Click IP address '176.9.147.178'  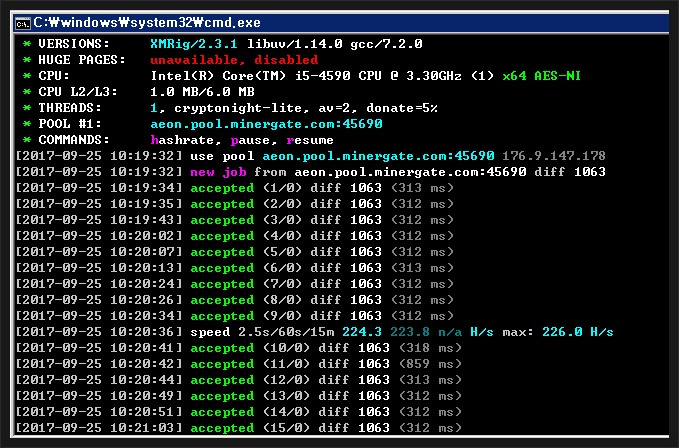pos(554,156)
